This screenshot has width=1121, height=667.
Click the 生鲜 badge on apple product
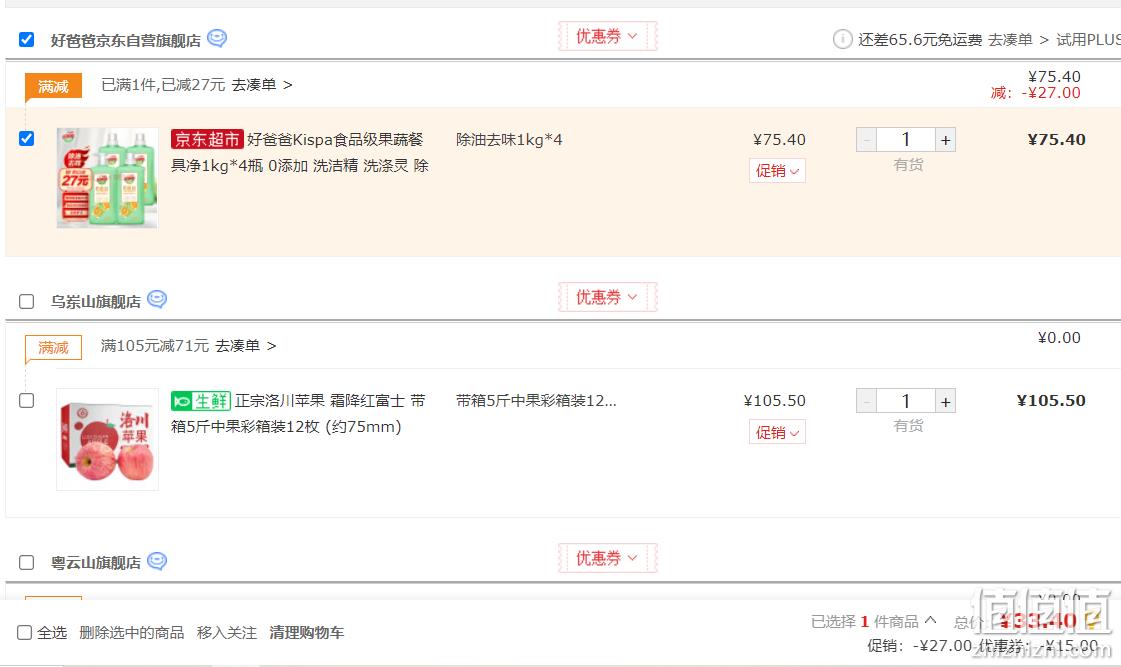[x=201, y=401]
